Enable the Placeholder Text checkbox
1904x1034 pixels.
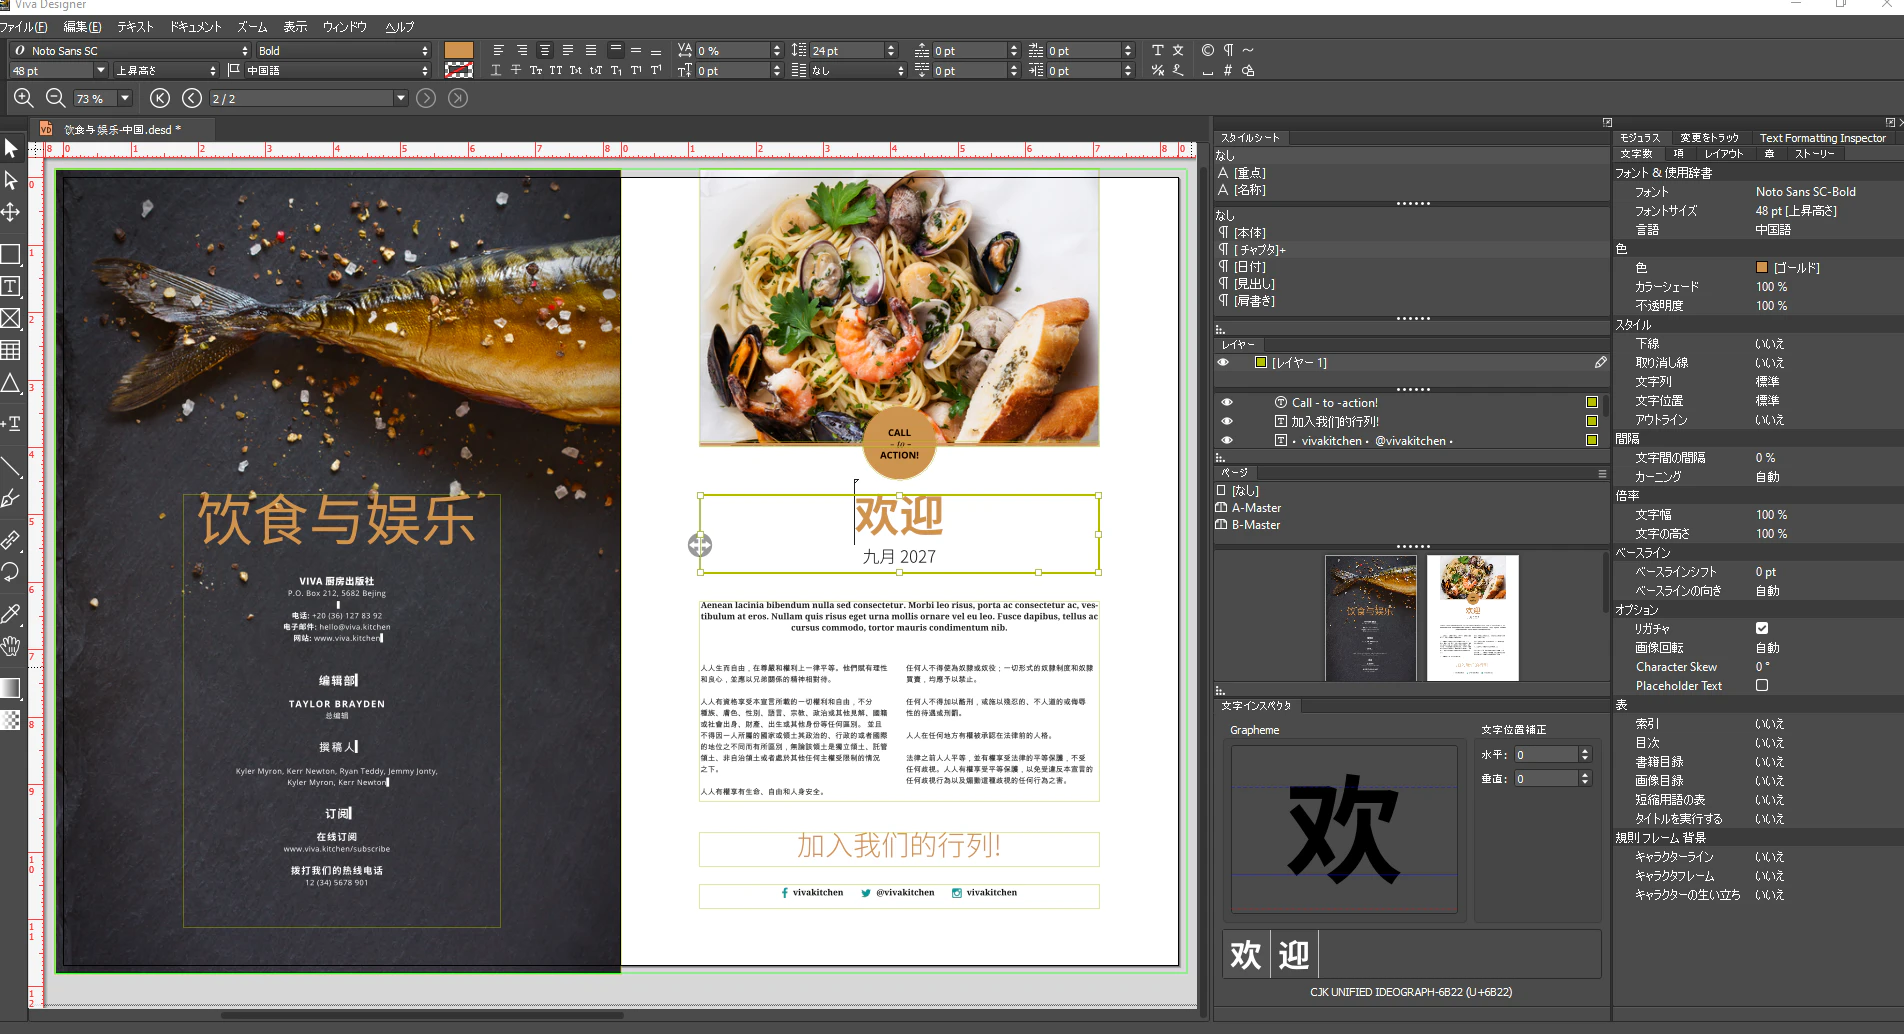pos(1762,685)
